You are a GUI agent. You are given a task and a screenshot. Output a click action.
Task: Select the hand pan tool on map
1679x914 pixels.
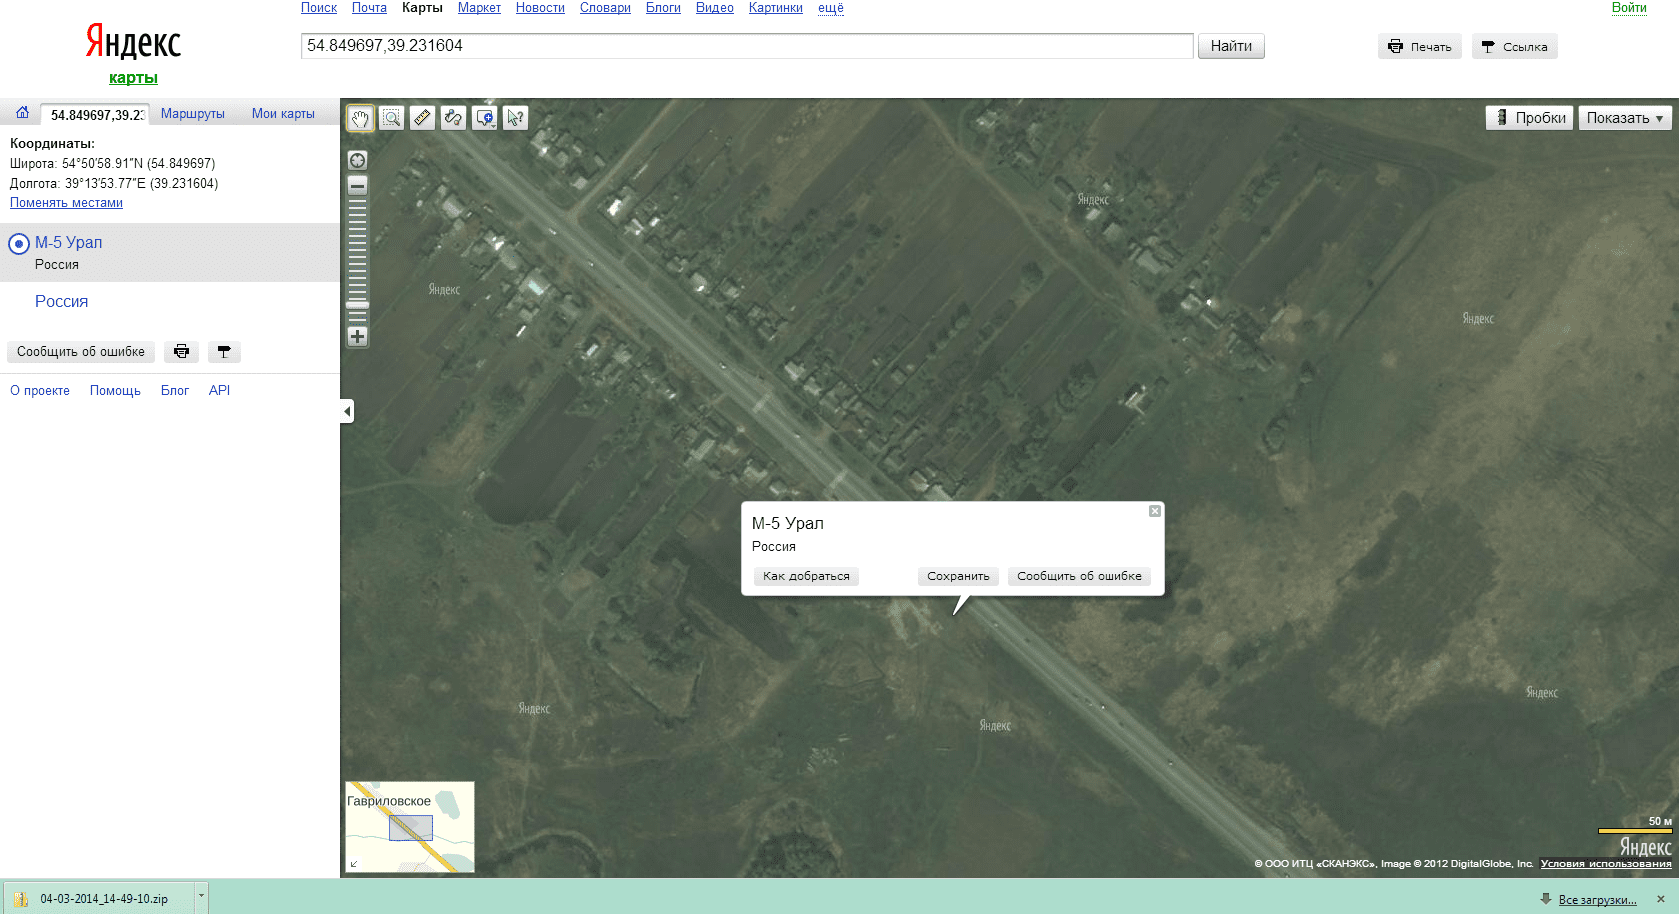point(360,118)
